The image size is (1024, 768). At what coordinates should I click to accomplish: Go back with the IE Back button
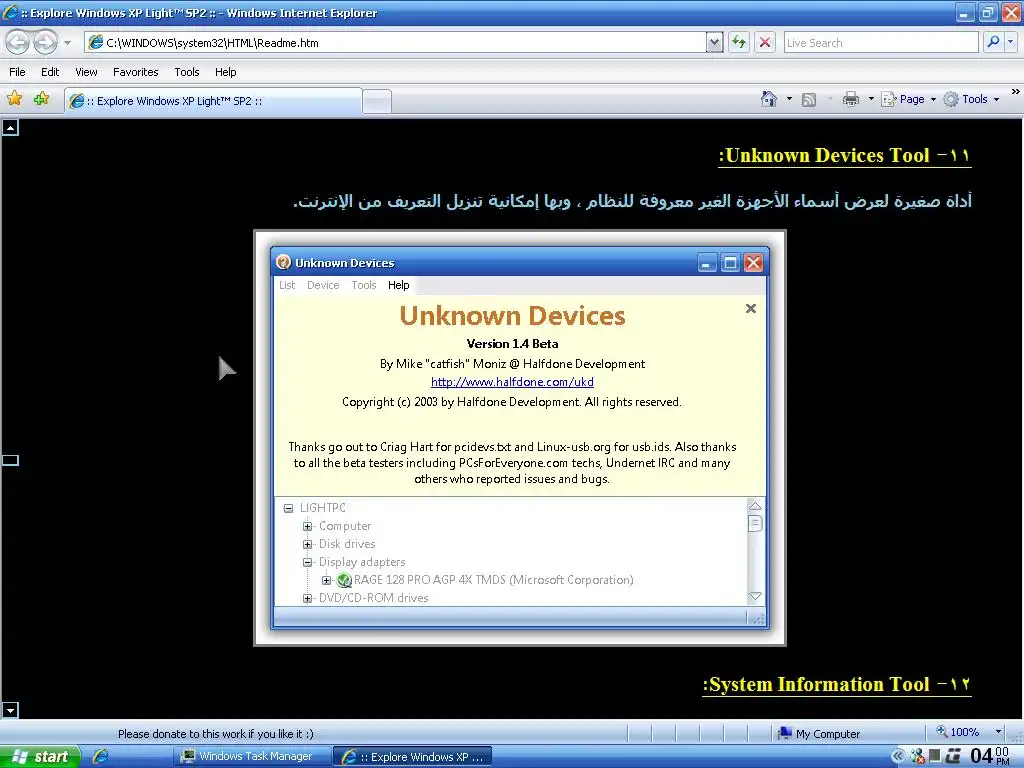point(18,43)
